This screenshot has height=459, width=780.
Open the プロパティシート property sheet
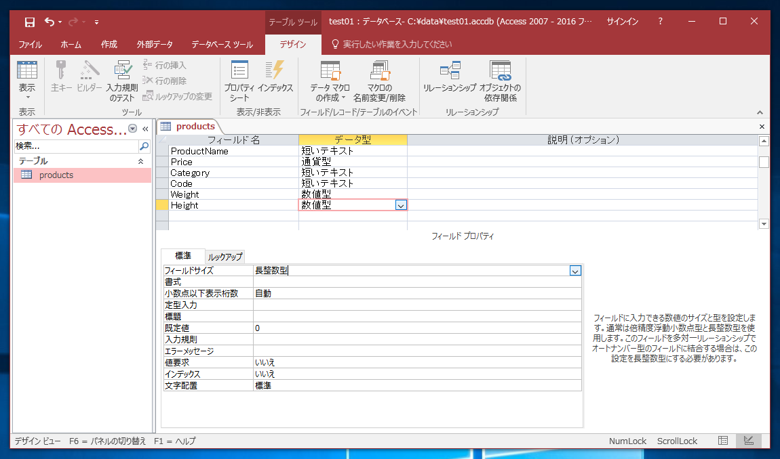239,81
